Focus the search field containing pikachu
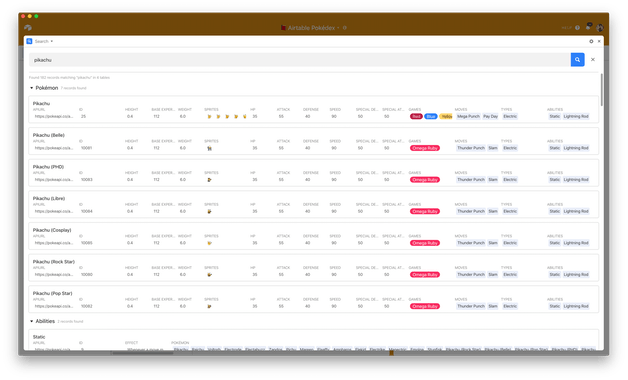Image resolution: width=628 pixels, height=380 pixels. (300, 60)
